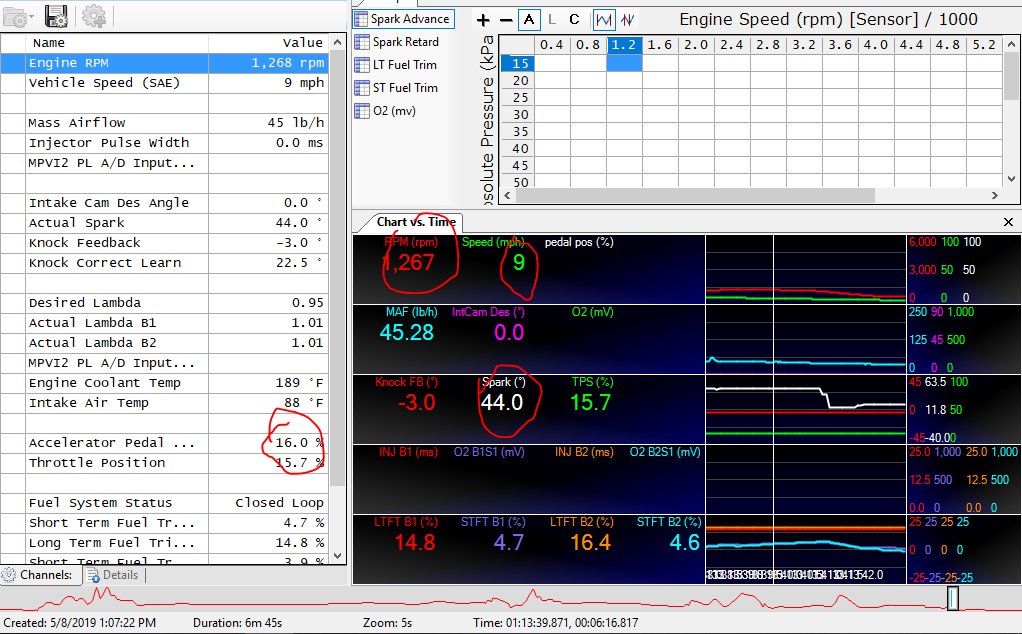Click the Value column header
Screen dimensions: 1022x634
click(268, 43)
